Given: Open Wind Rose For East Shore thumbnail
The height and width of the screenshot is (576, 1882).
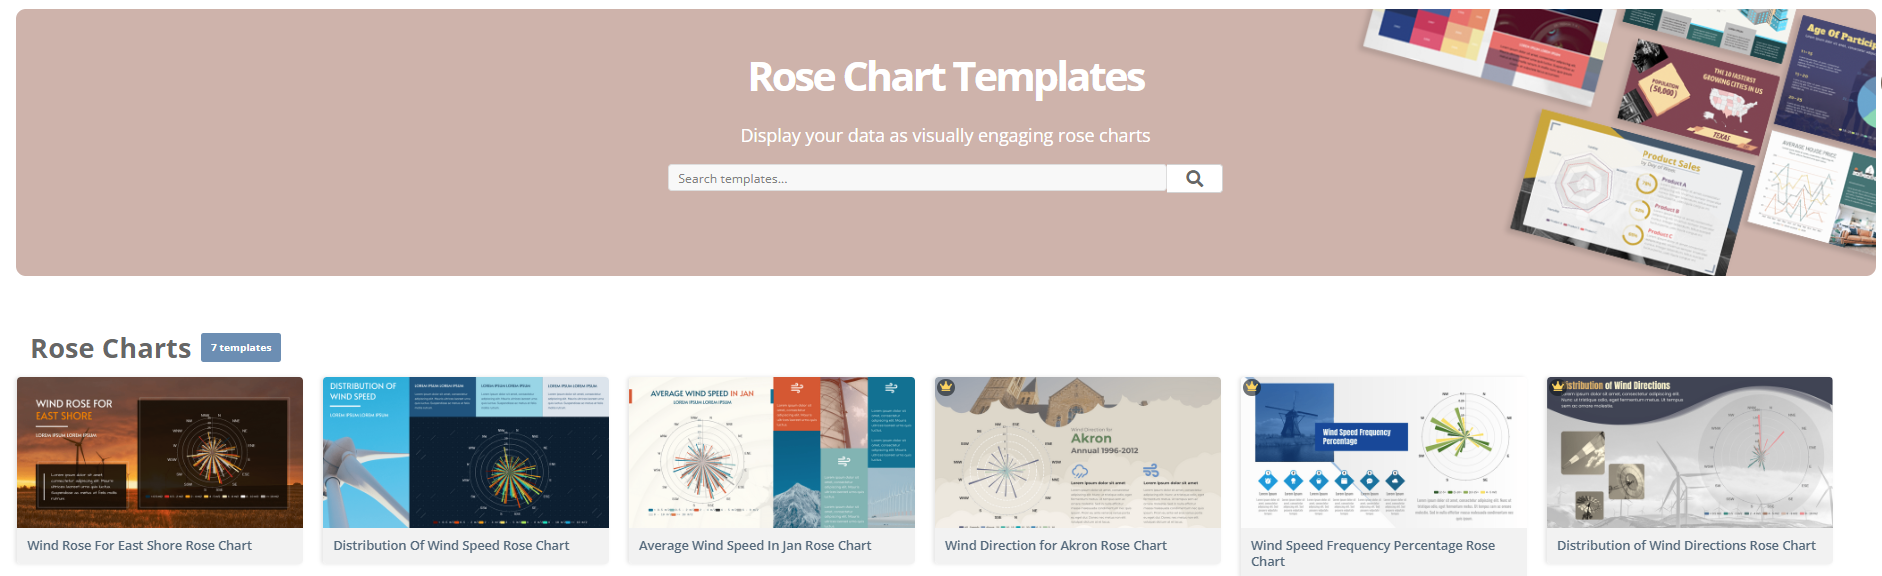Looking at the screenshot, I should tap(160, 452).
